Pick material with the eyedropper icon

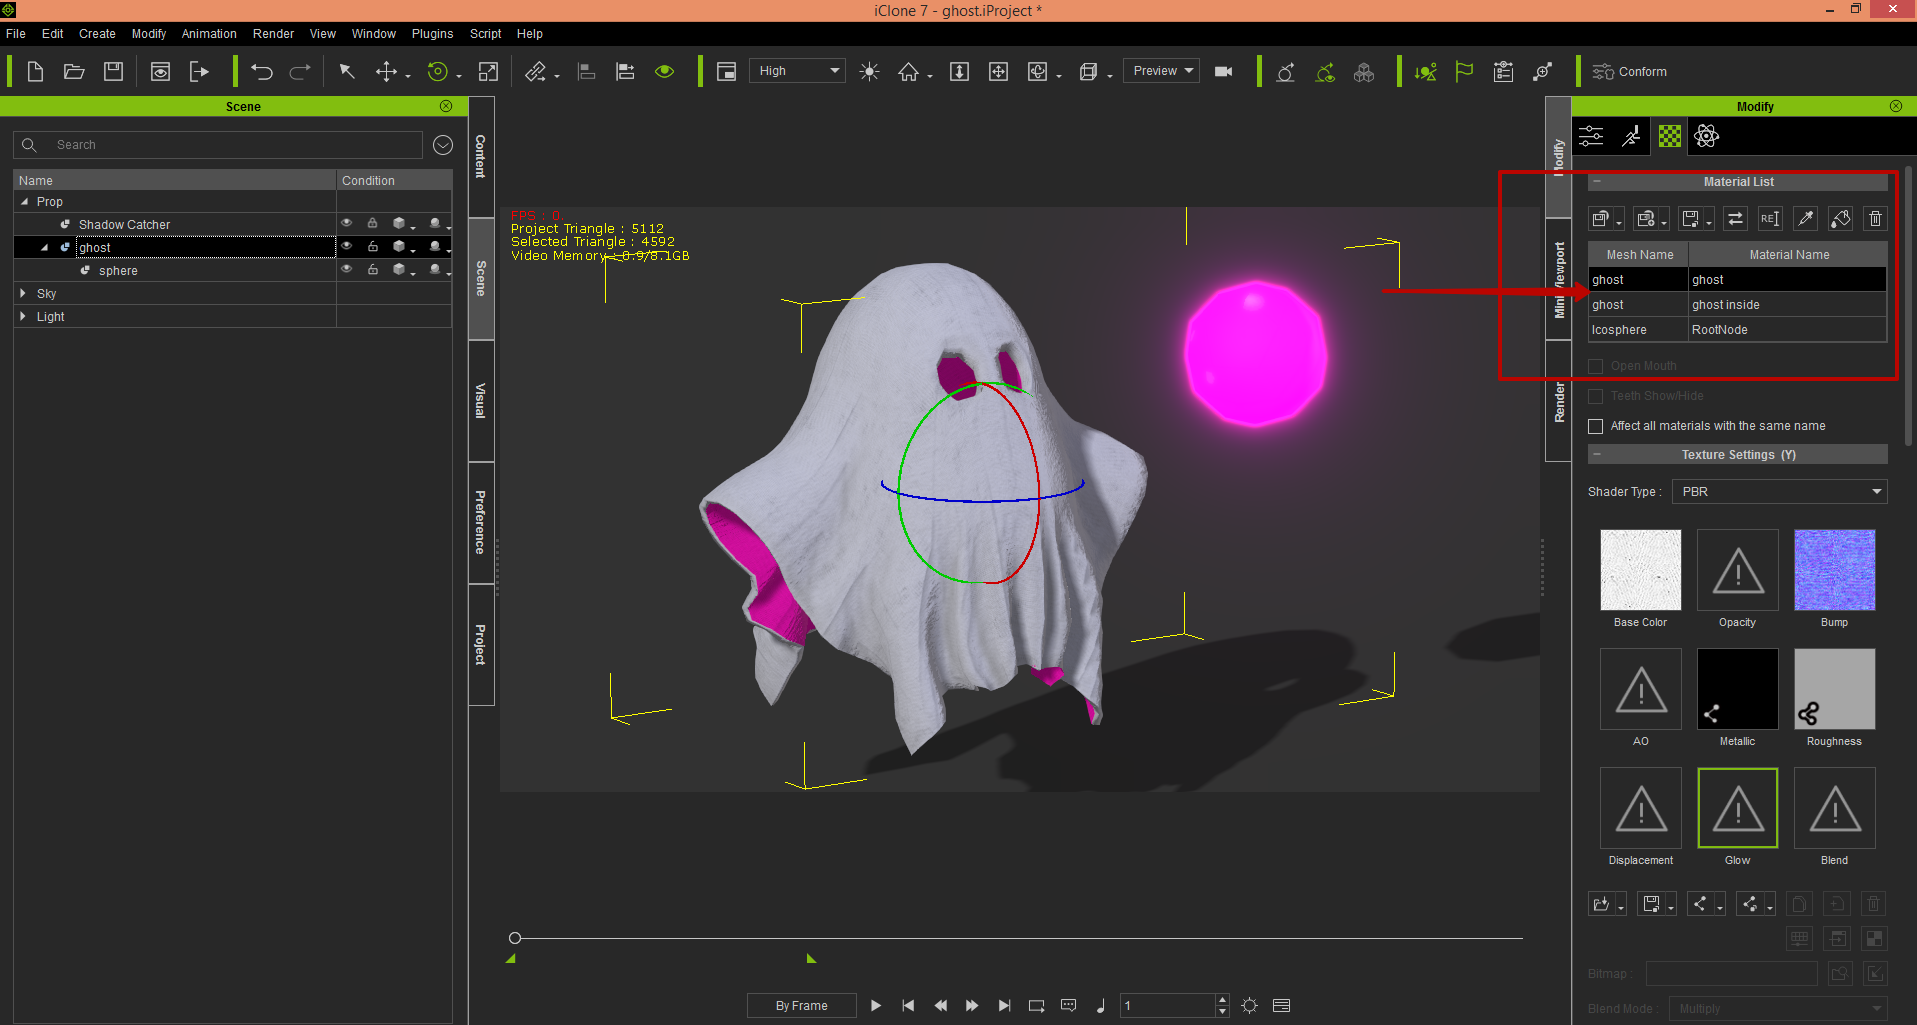click(x=1805, y=219)
